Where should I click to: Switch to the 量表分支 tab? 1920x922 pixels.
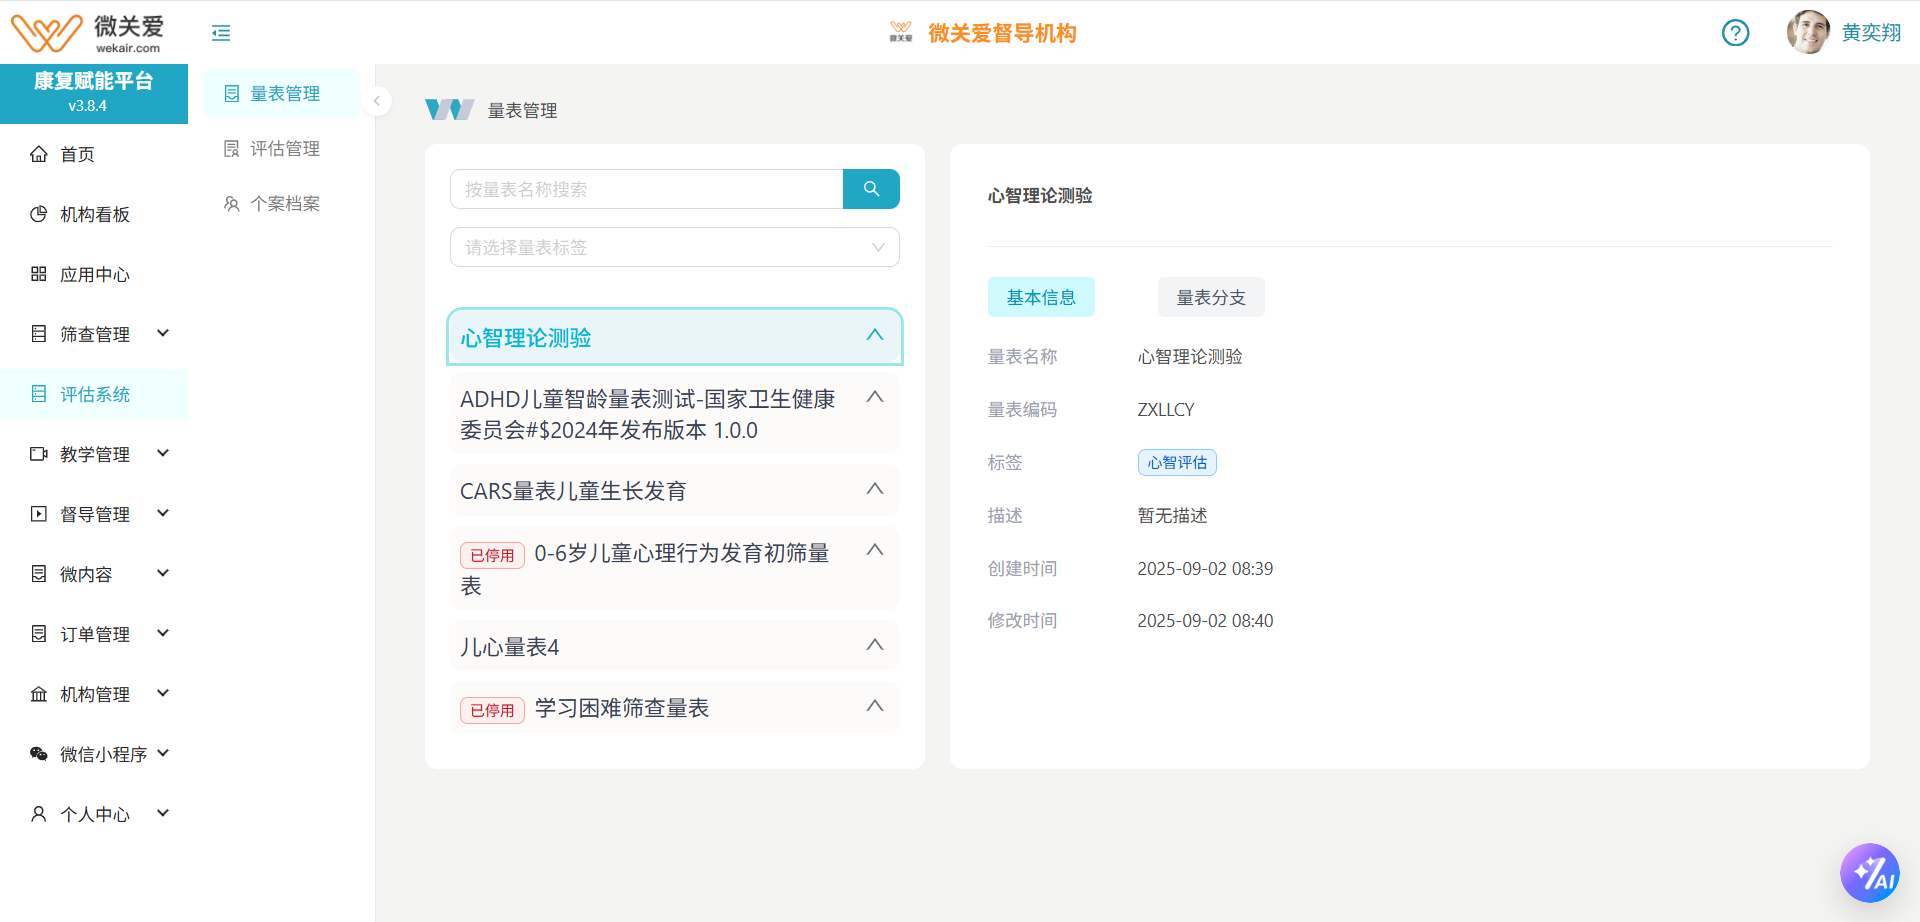click(1210, 297)
